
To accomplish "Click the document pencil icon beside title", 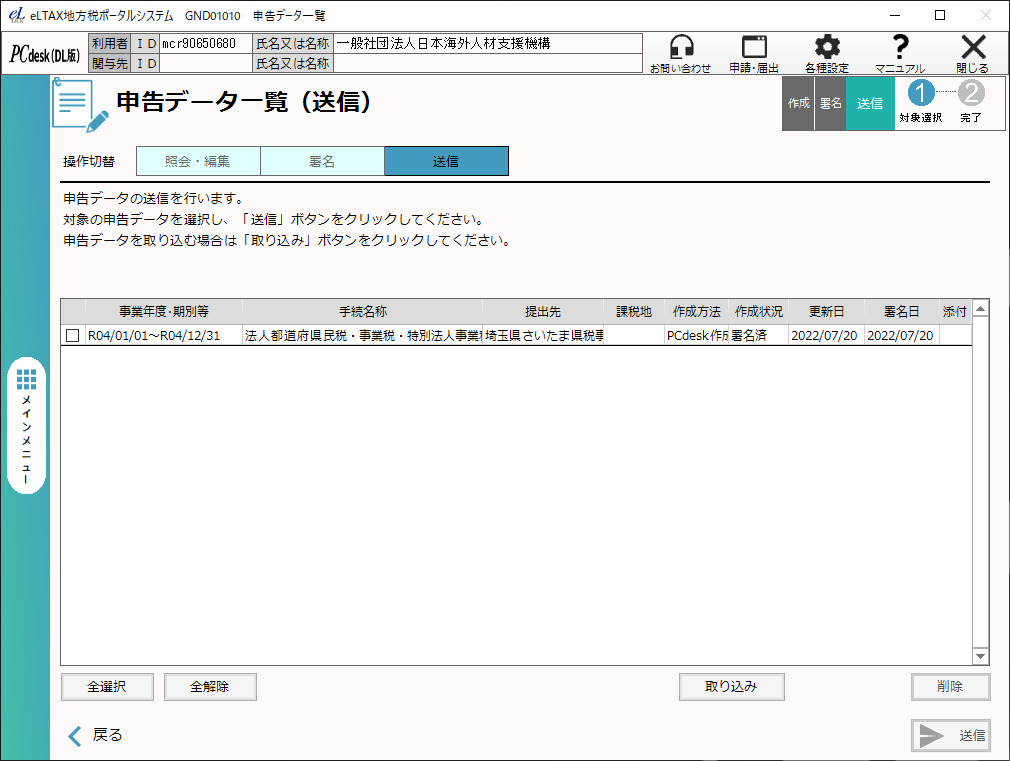I will 80,105.
